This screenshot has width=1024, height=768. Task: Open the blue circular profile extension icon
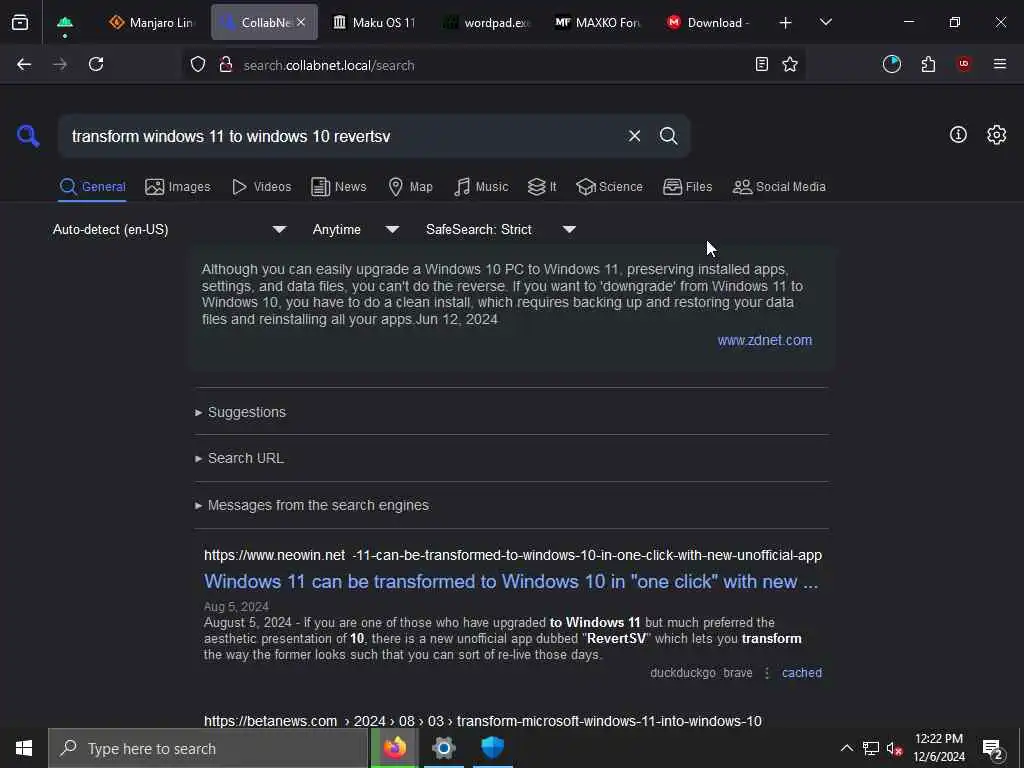tap(891, 64)
